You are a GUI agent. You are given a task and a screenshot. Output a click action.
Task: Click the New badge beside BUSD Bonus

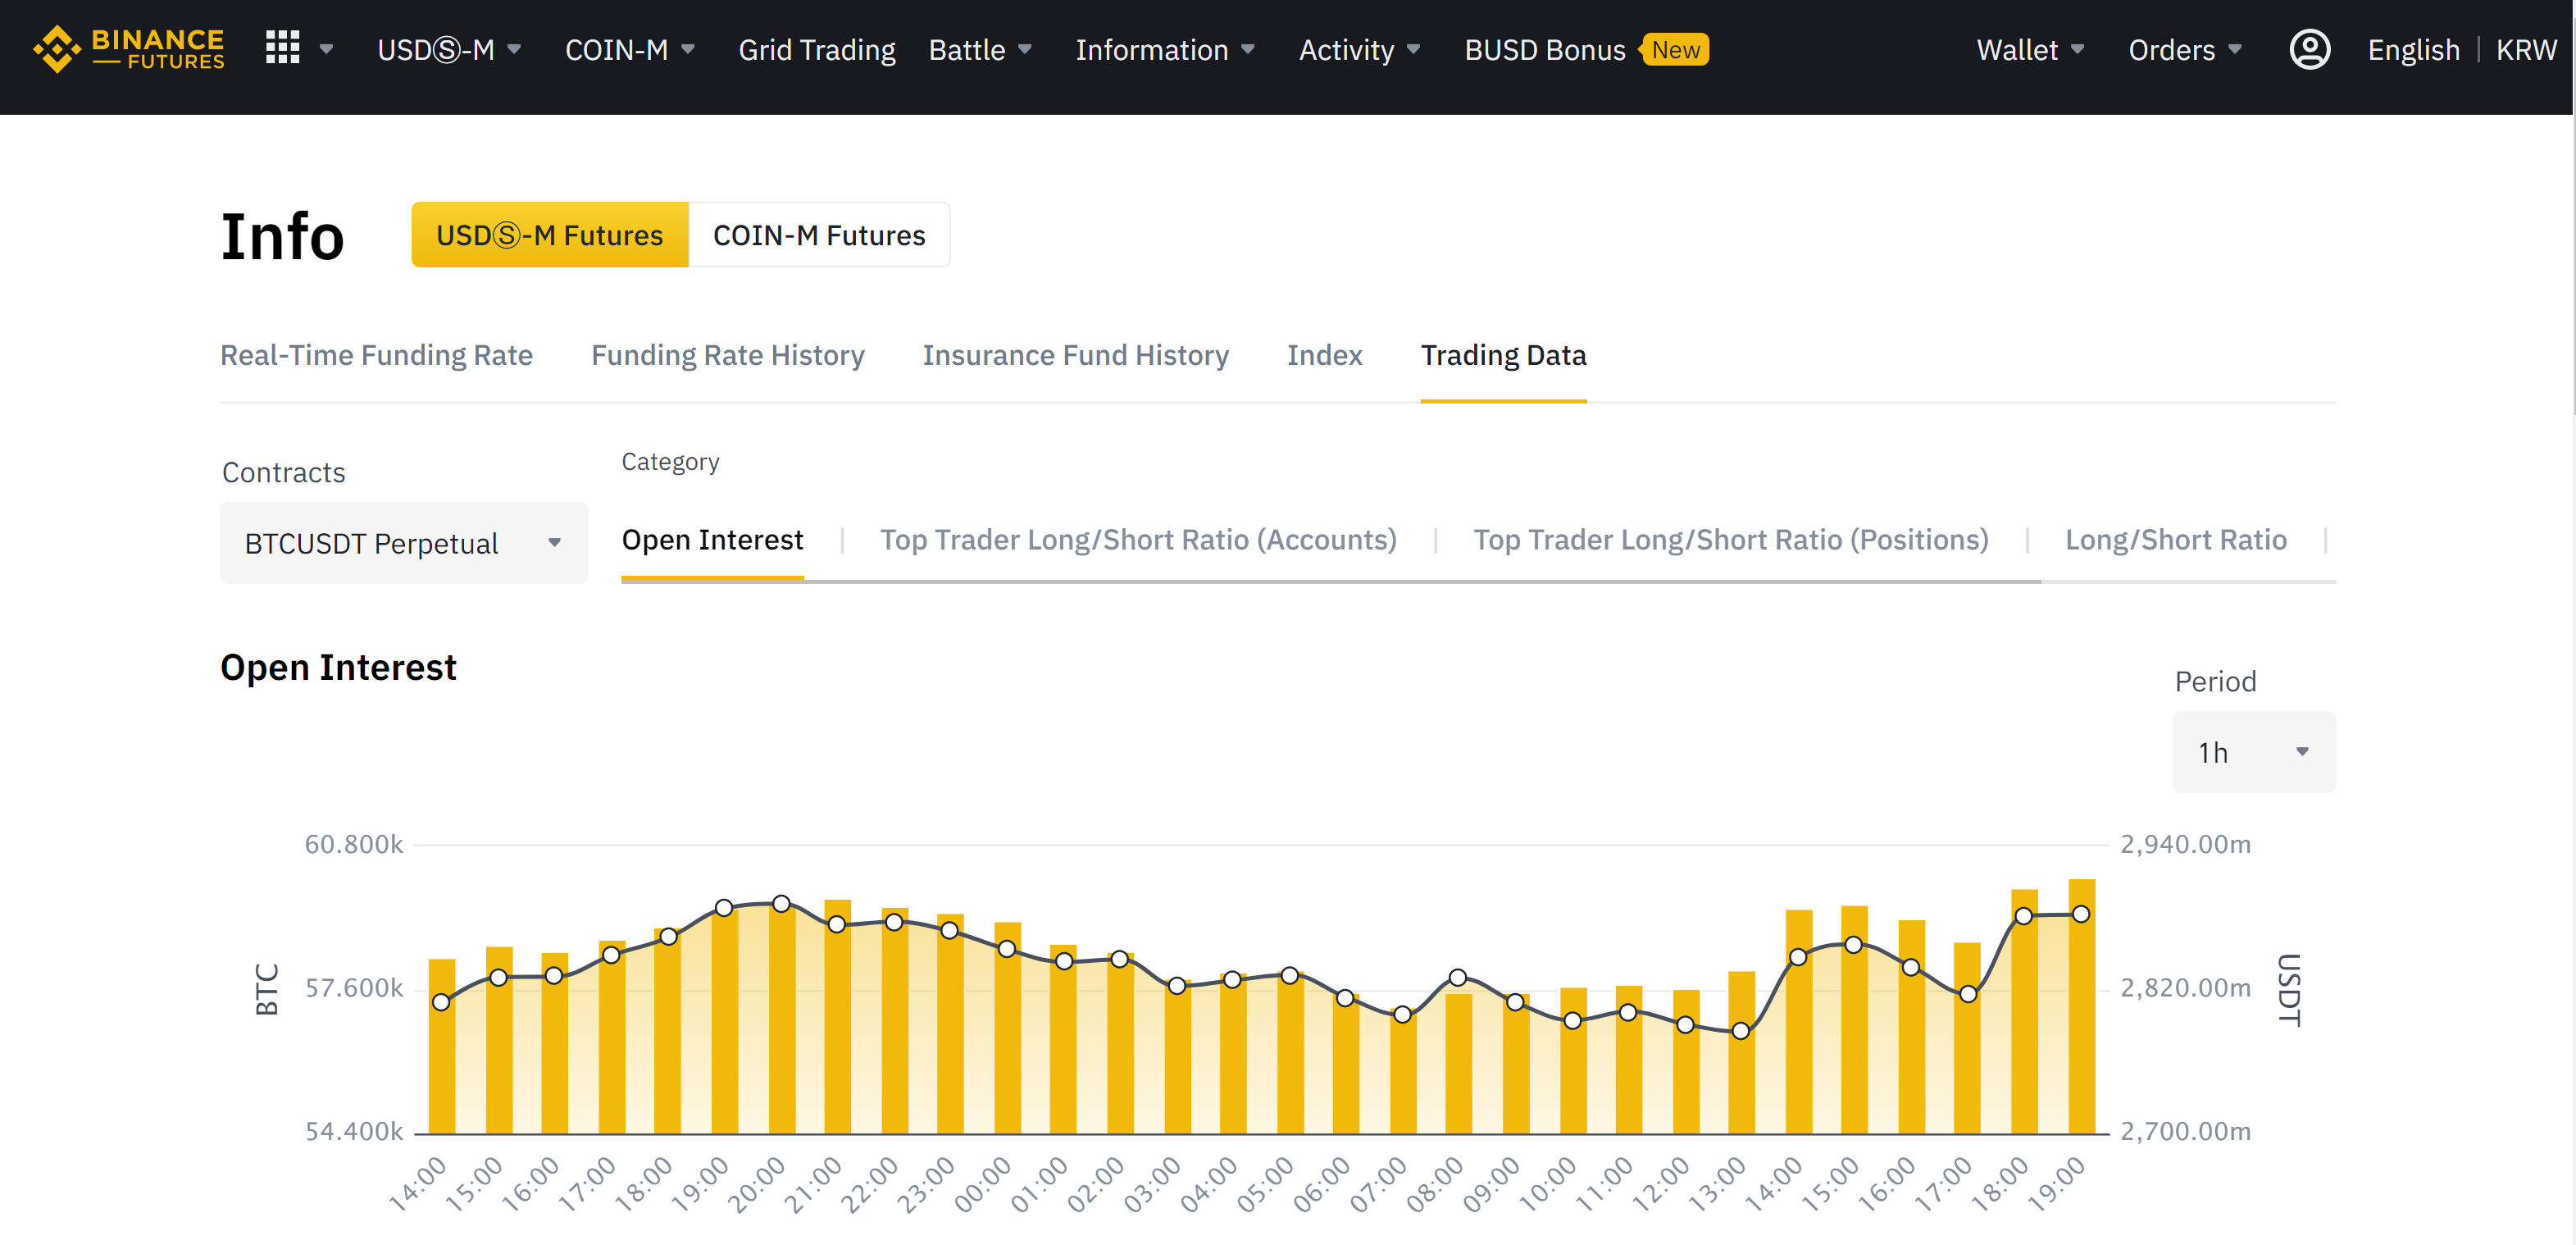pos(1675,50)
